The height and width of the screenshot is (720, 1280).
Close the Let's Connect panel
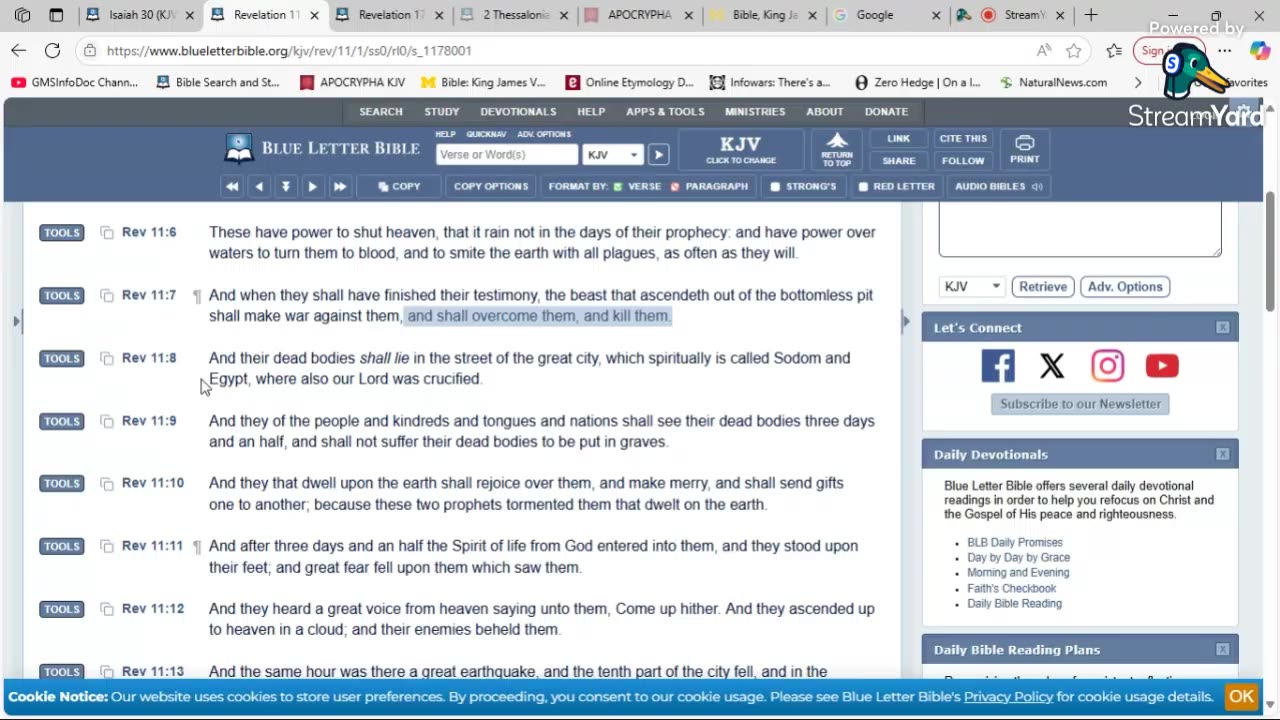tap(1222, 327)
